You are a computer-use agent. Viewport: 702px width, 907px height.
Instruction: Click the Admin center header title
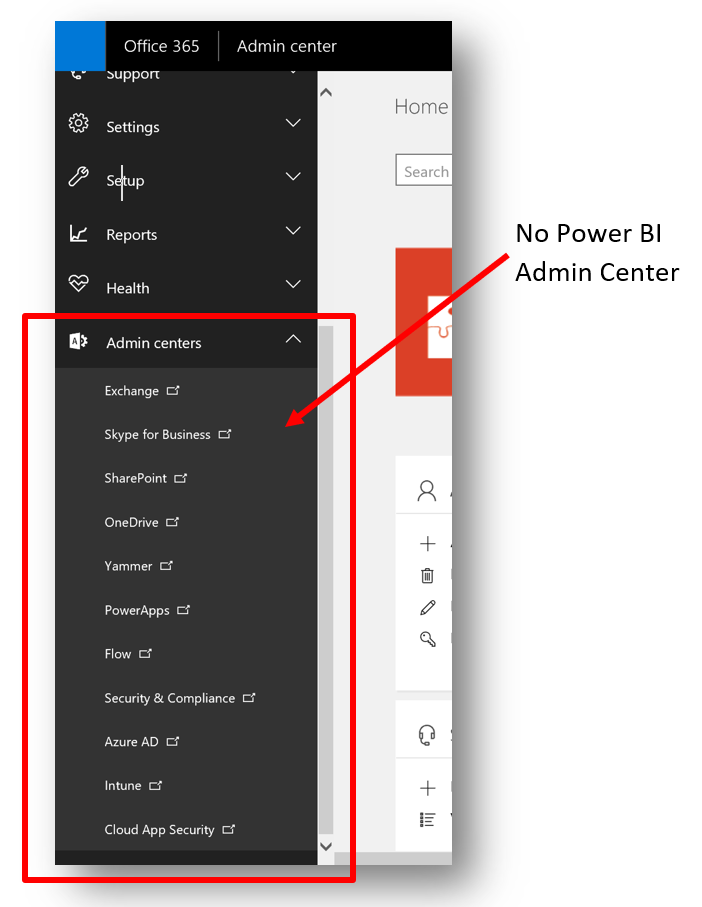pos(286,46)
